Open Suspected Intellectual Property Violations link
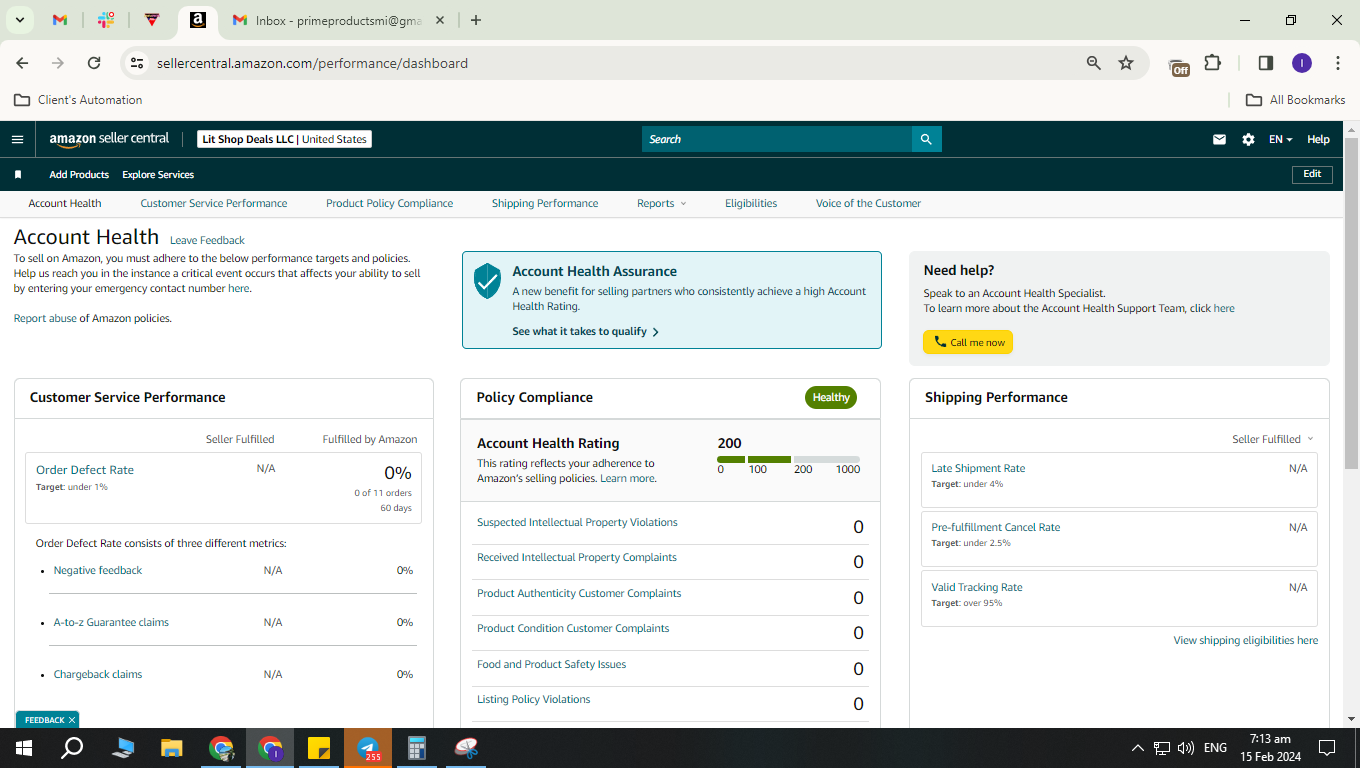This screenshot has height=768, width=1360. 577,522
